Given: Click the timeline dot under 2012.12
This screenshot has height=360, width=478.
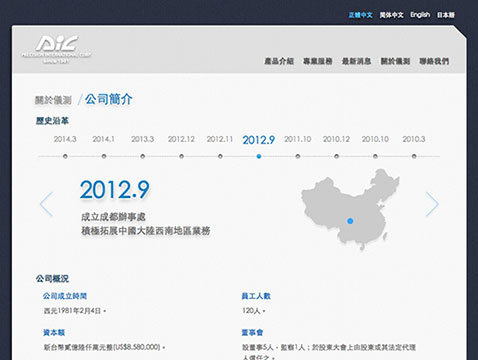Looking at the screenshot, I should (181, 156).
